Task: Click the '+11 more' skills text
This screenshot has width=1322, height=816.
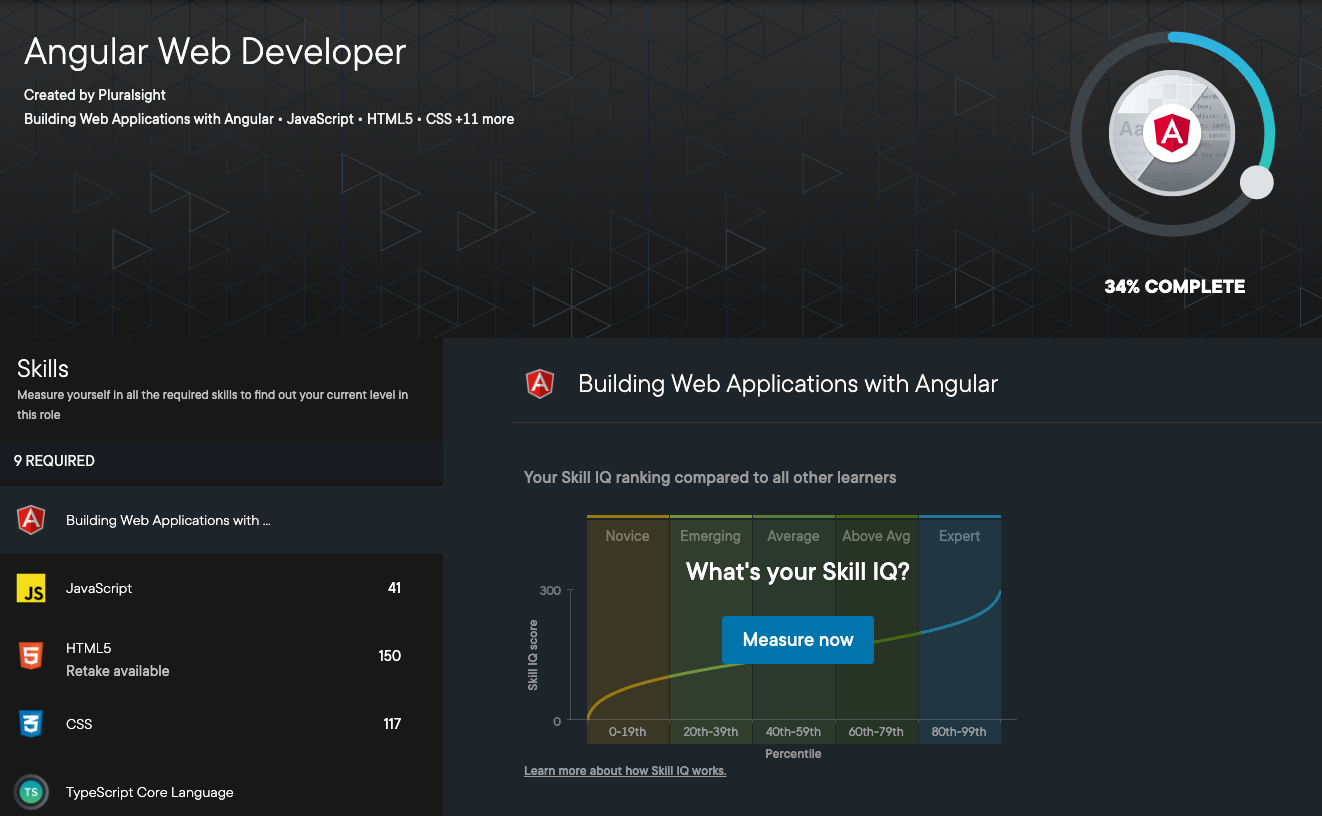Action: click(x=484, y=119)
